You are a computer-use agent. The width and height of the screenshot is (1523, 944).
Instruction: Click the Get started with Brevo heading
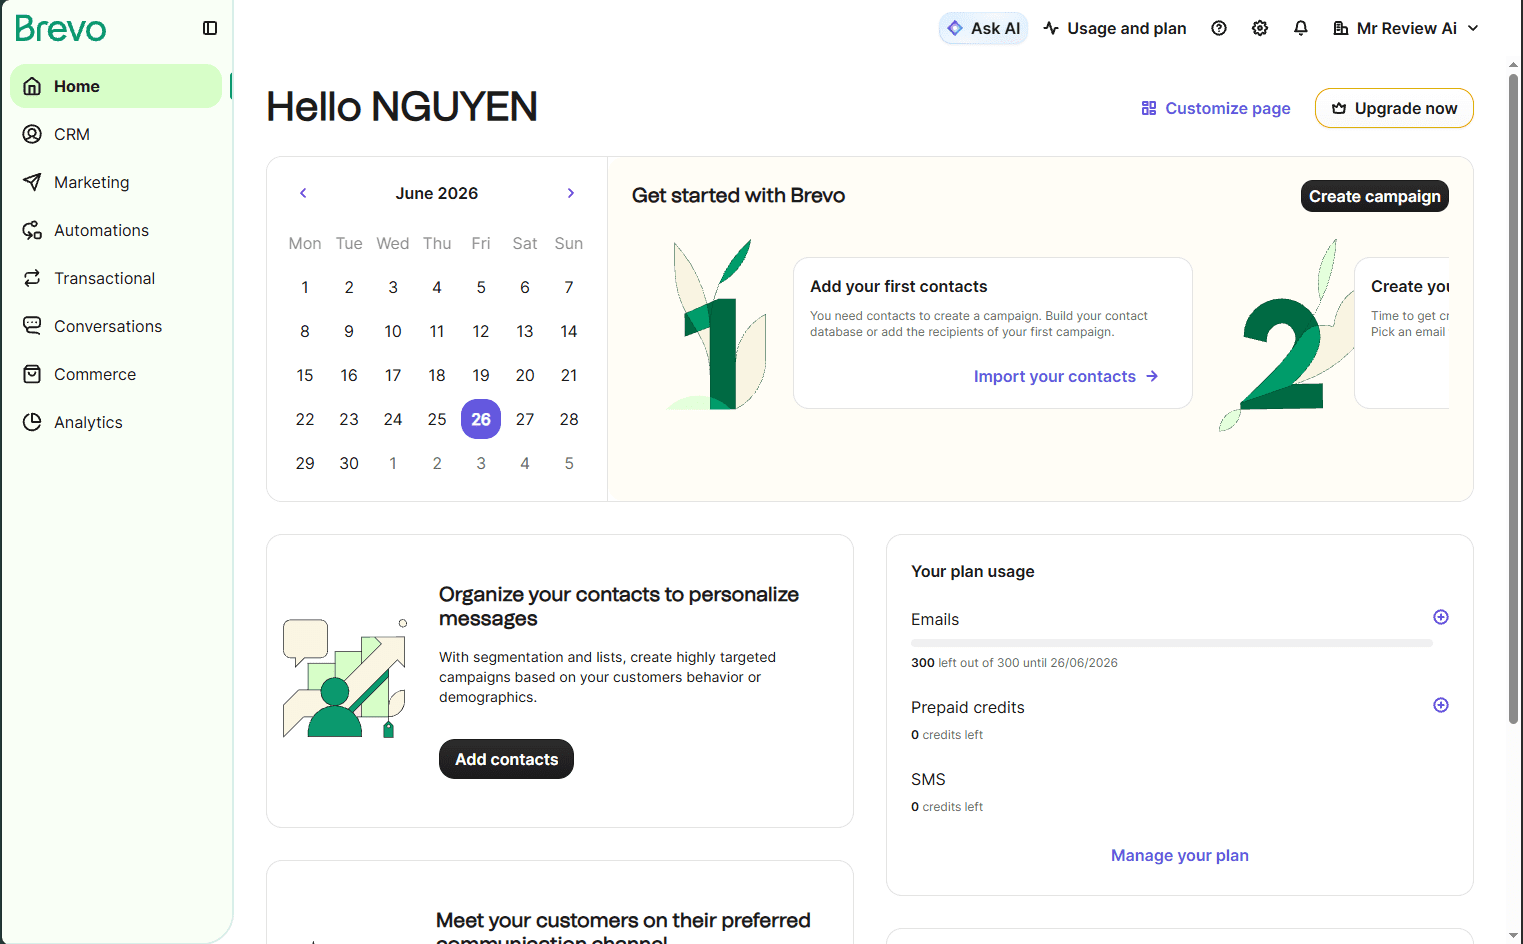coord(738,196)
